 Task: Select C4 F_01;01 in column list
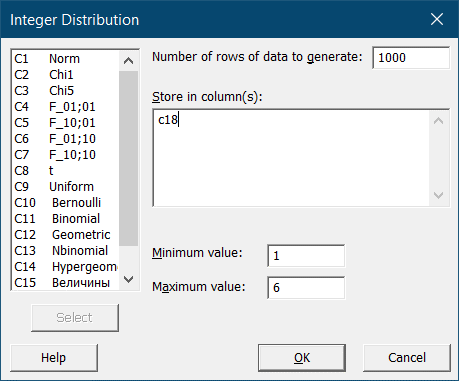[66, 107]
